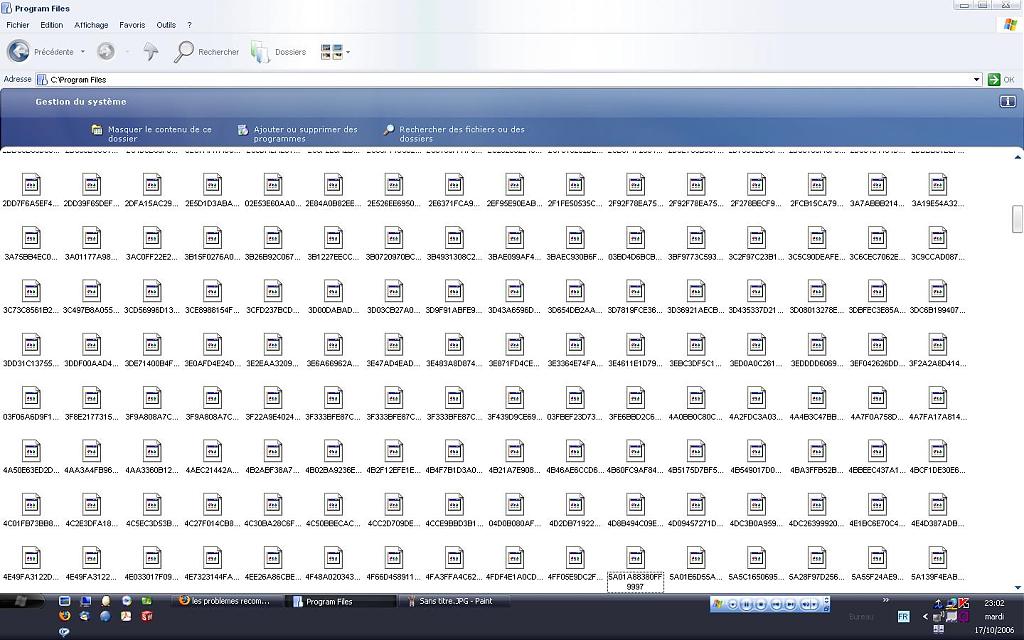Click the forward navigation arrow button
The image size is (1024, 640).
point(106,52)
